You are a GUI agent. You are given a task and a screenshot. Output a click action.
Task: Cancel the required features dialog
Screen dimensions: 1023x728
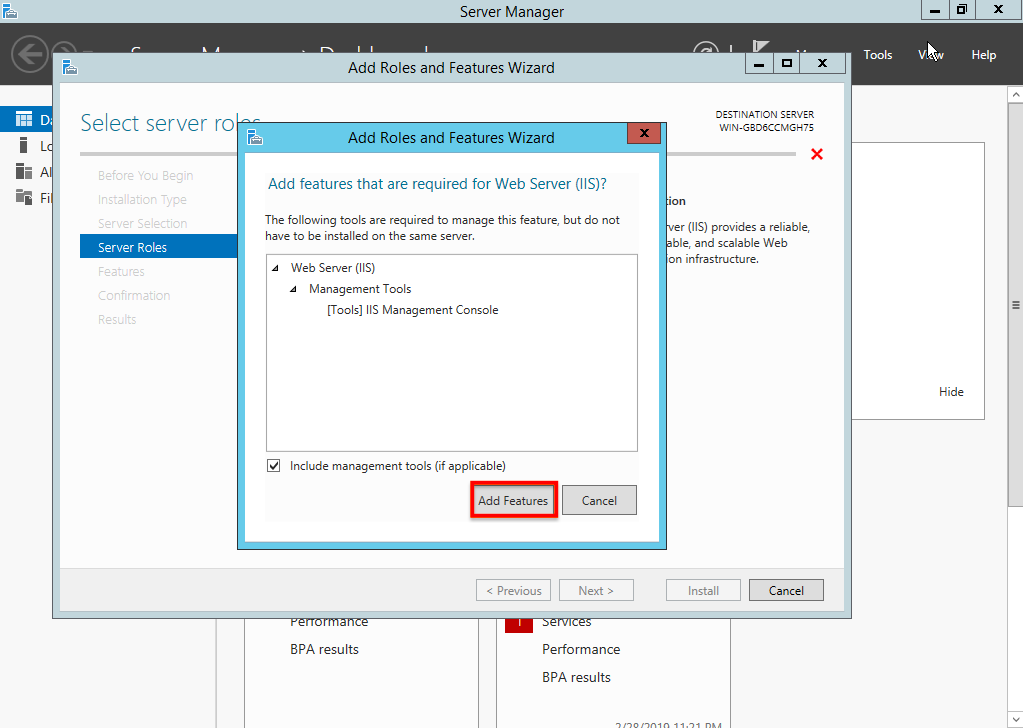599,500
